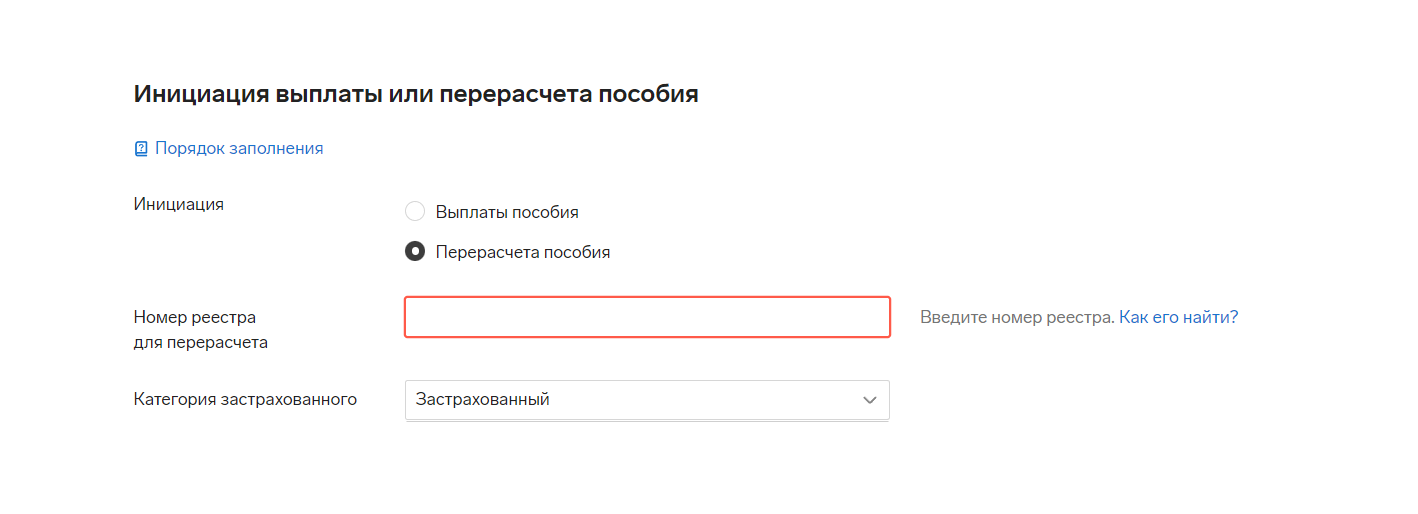Click the book icon beside Порядок заполнения
The width and height of the screenshot is (1418, 514).
141,149
